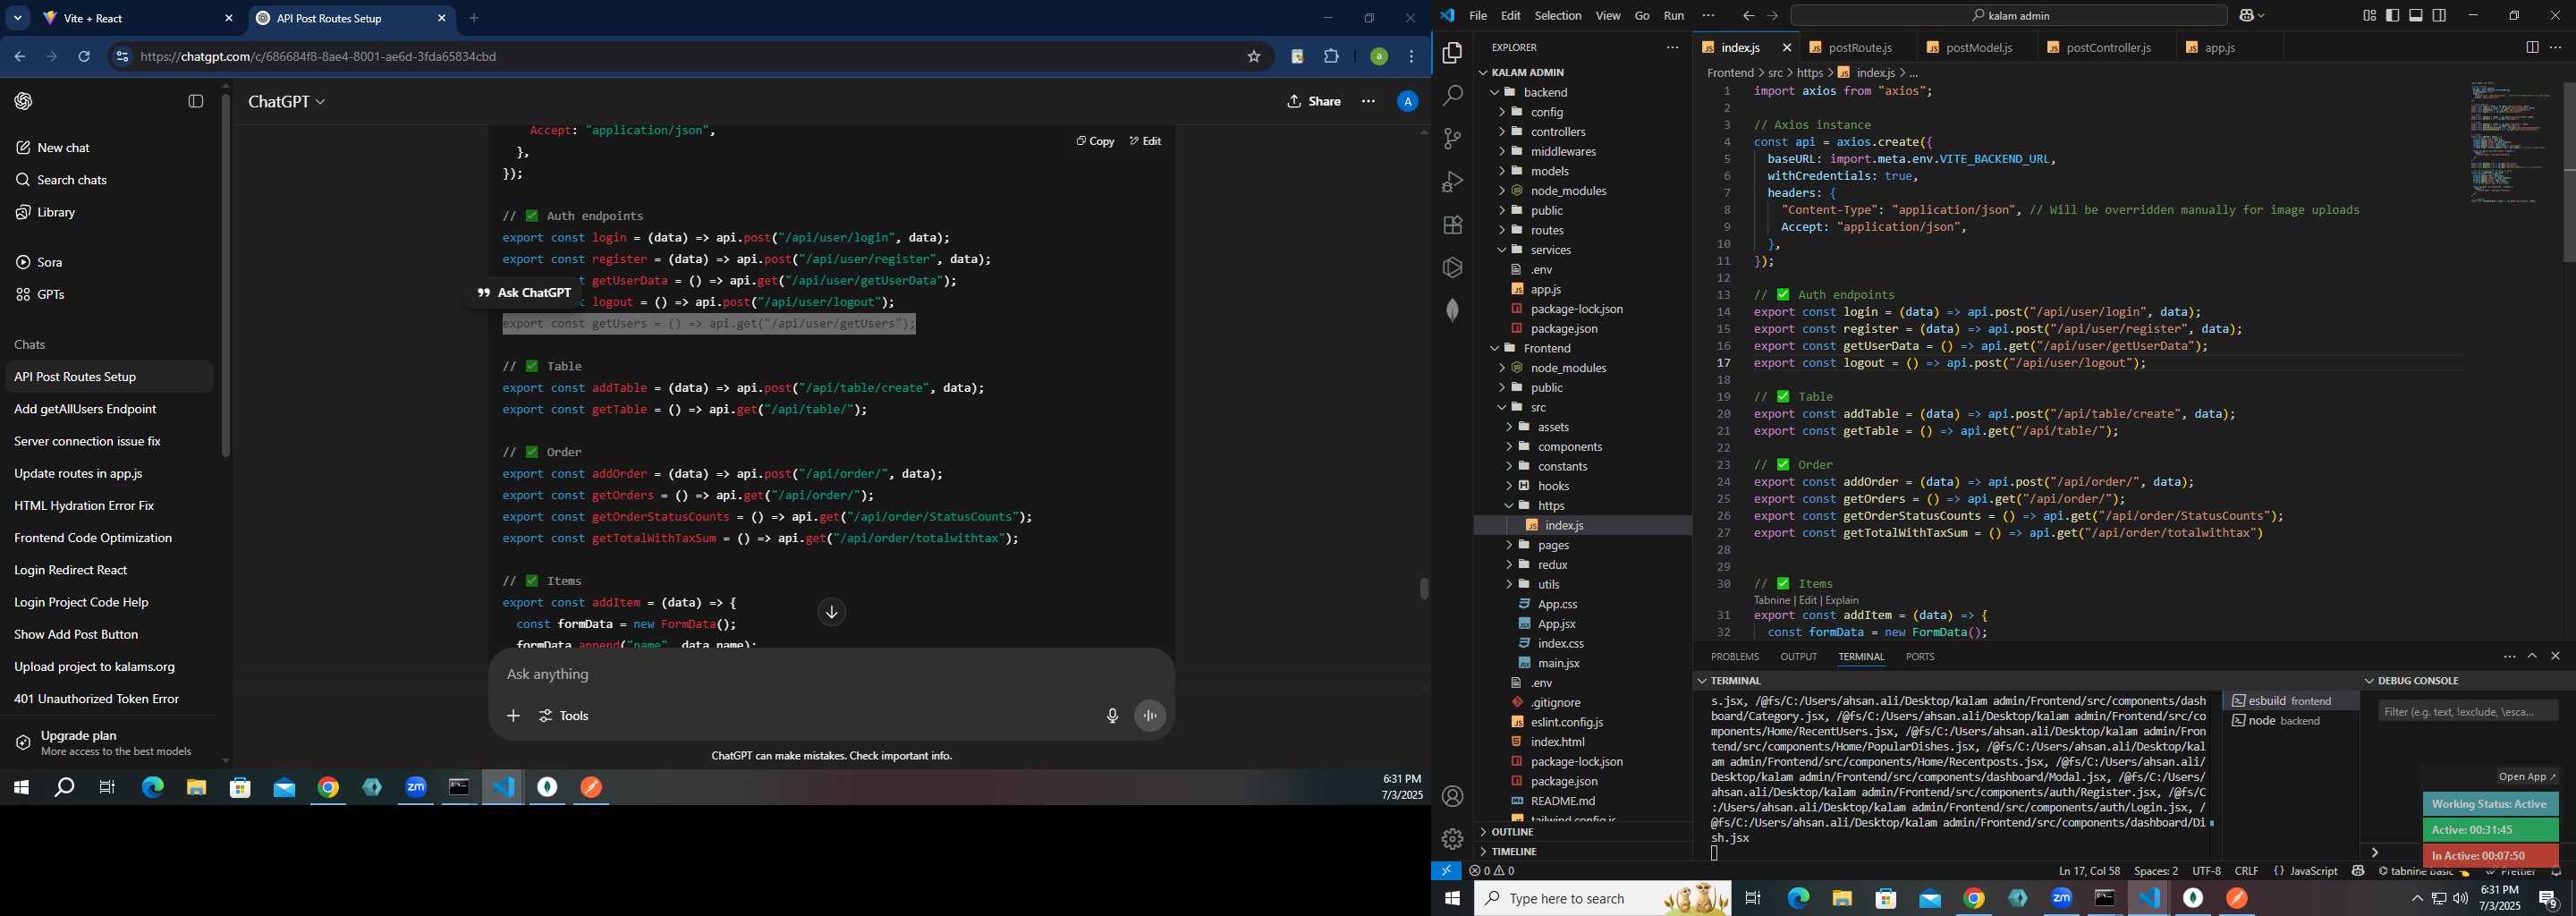Select the node backend terminal
Screen dimensions: 2576x916
click(2290, 721)
